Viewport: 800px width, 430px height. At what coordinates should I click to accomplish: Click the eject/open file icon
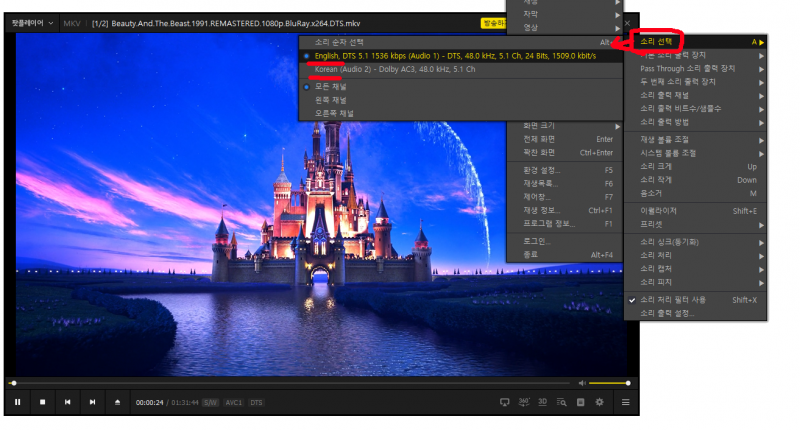coord(117,402)
